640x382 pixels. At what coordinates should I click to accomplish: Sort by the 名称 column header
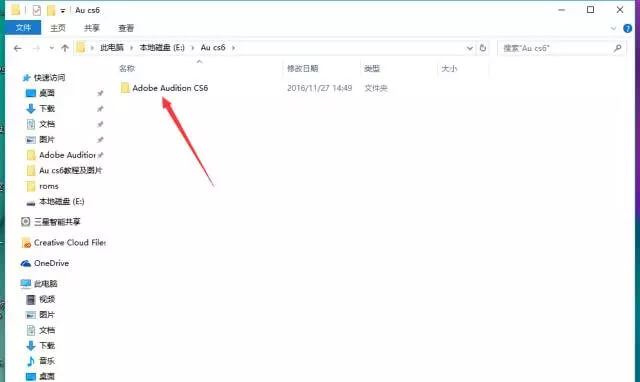point(127,69)
